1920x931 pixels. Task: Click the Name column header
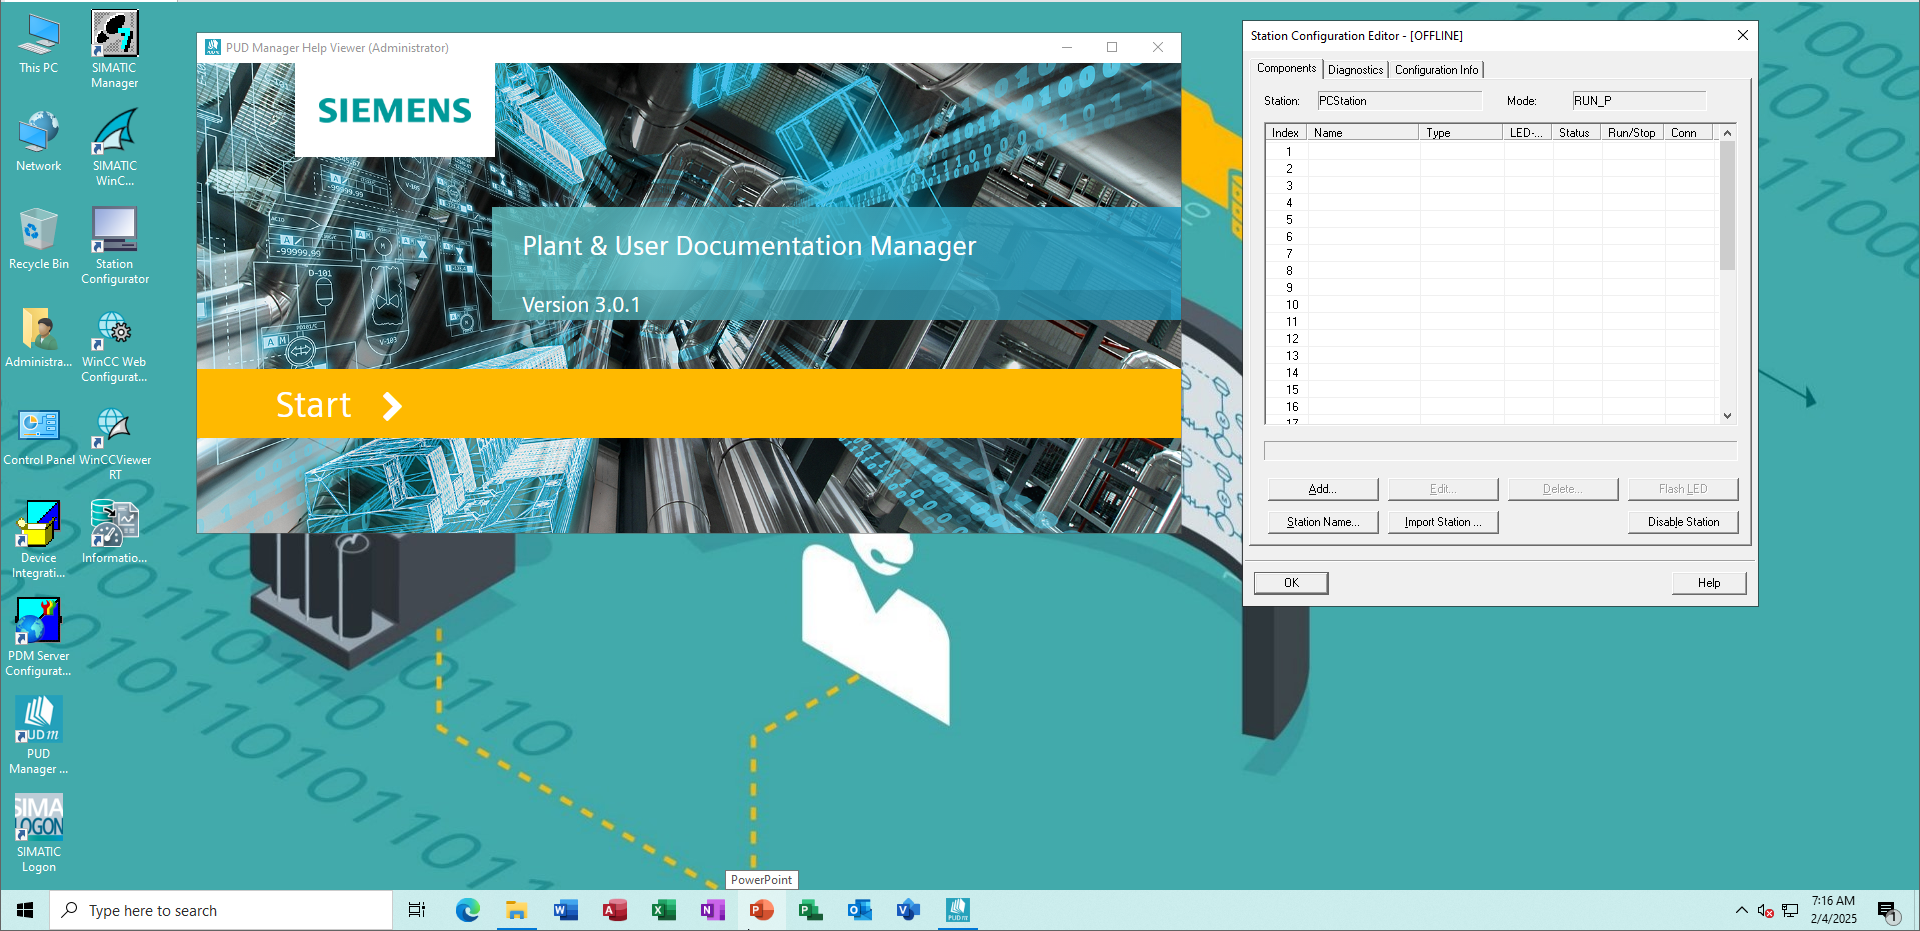1362,132
